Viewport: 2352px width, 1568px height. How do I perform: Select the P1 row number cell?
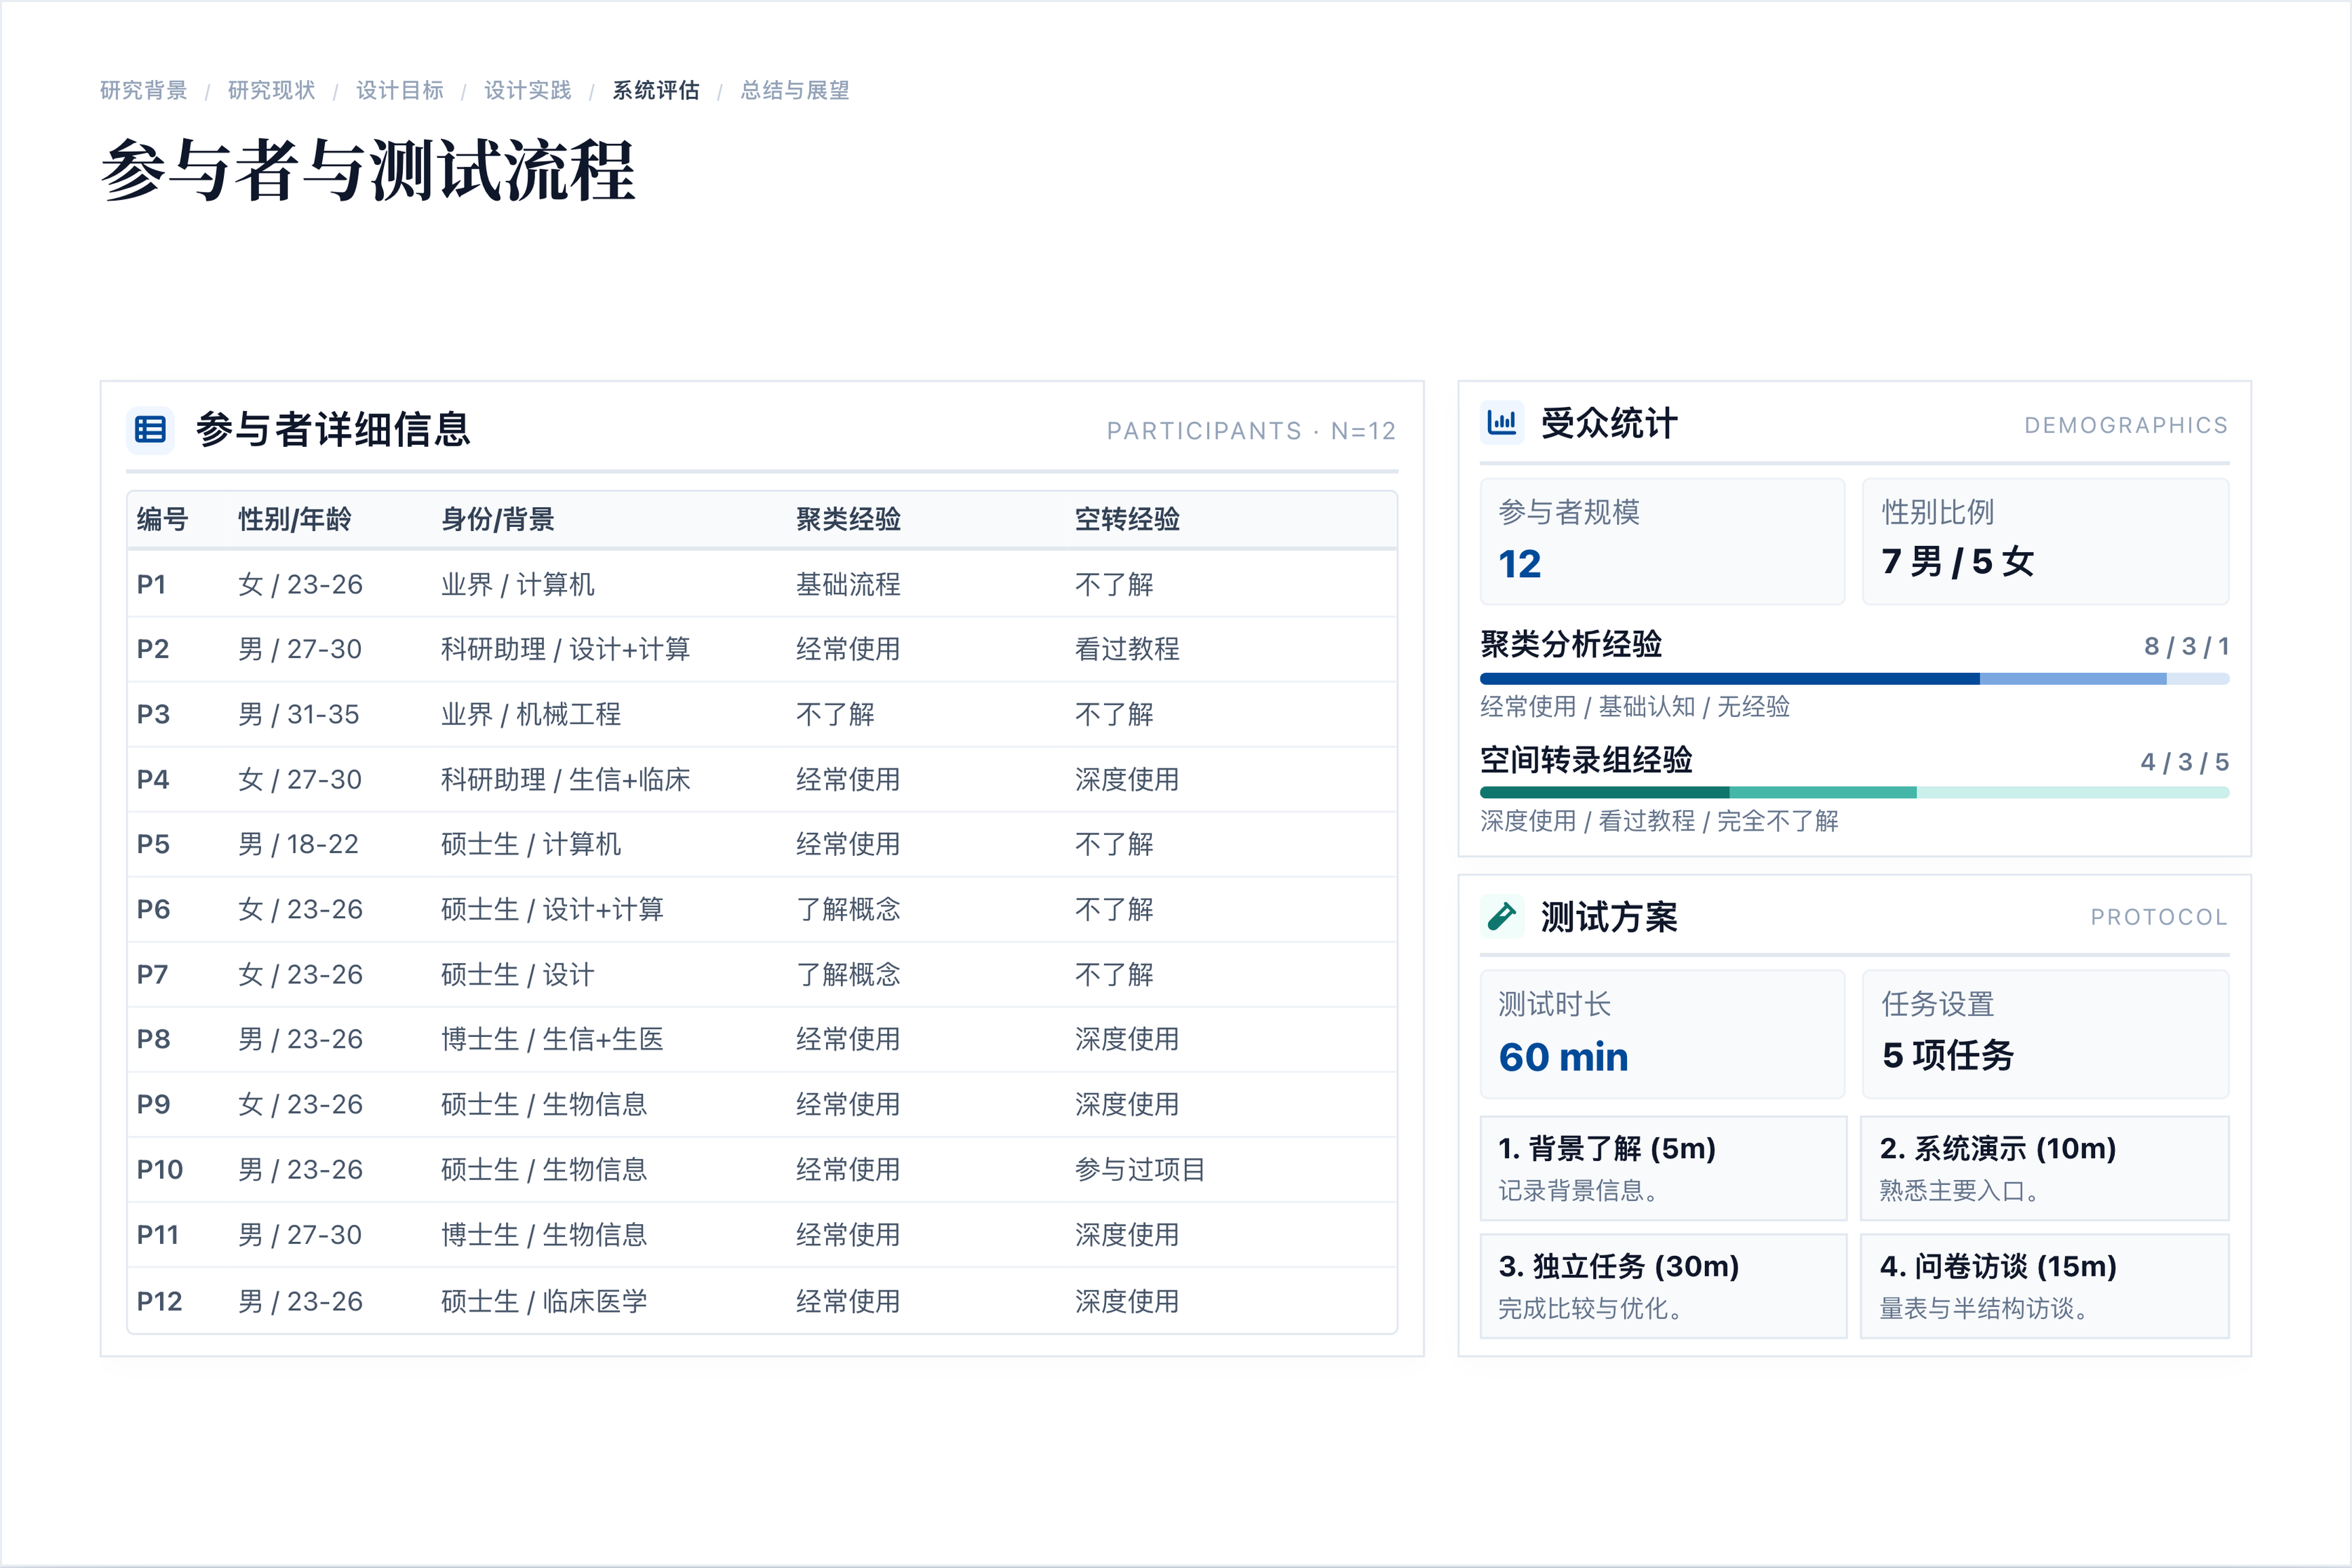(152, 584)
